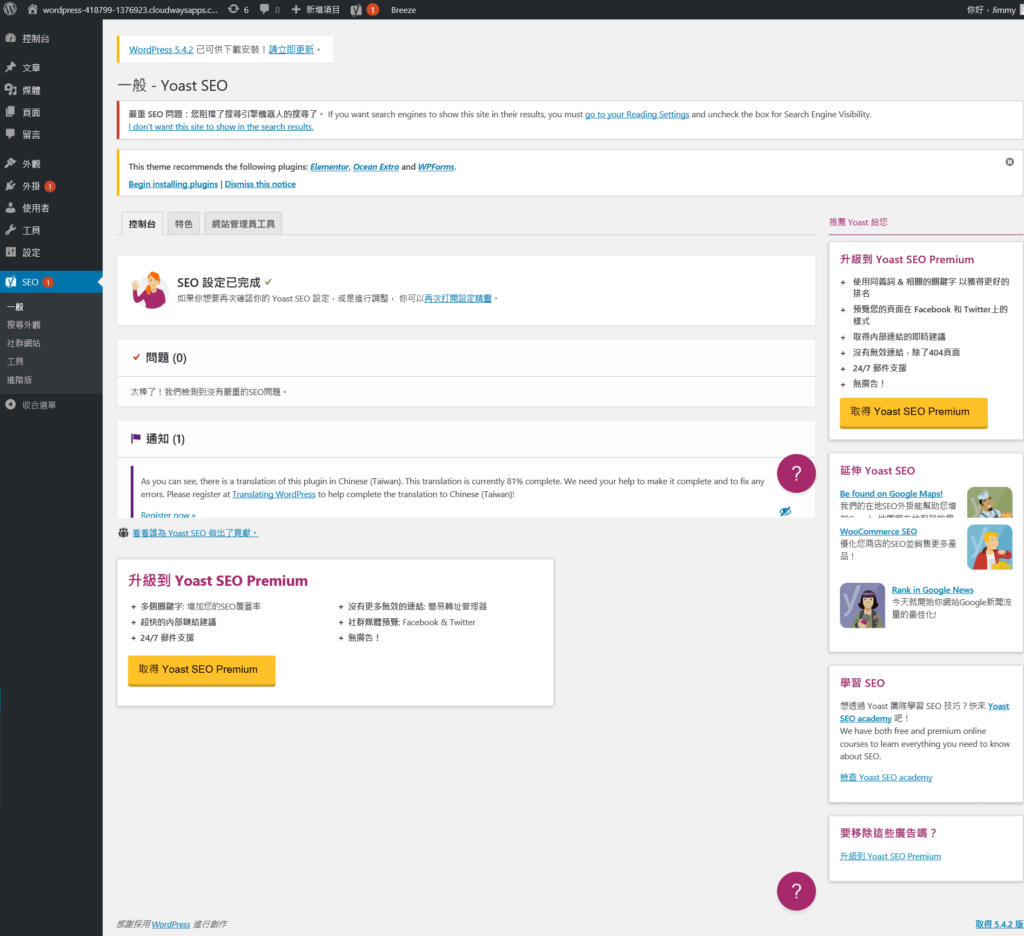Open WooCommerce SEO link
1024x936 pixels.
(x=878, y=532)
